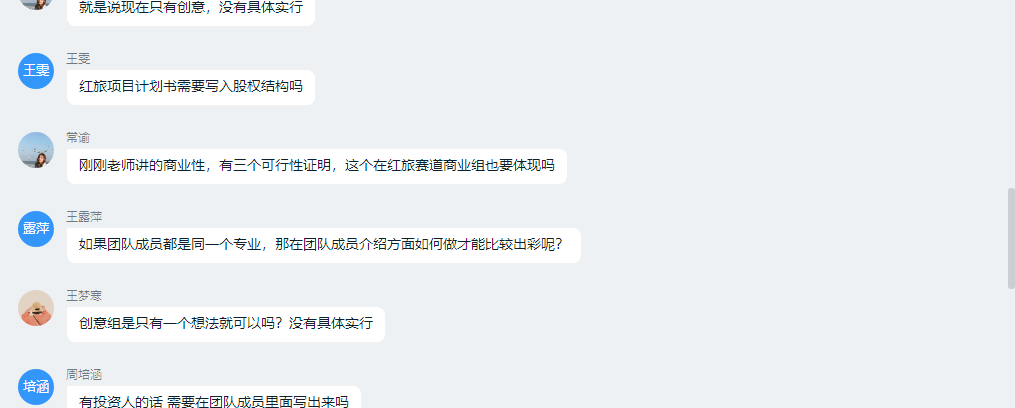Select the message 创意组是只有一个想法就可以吗
Viewport: 1015px width, 408px height.
tap(226, 324)
